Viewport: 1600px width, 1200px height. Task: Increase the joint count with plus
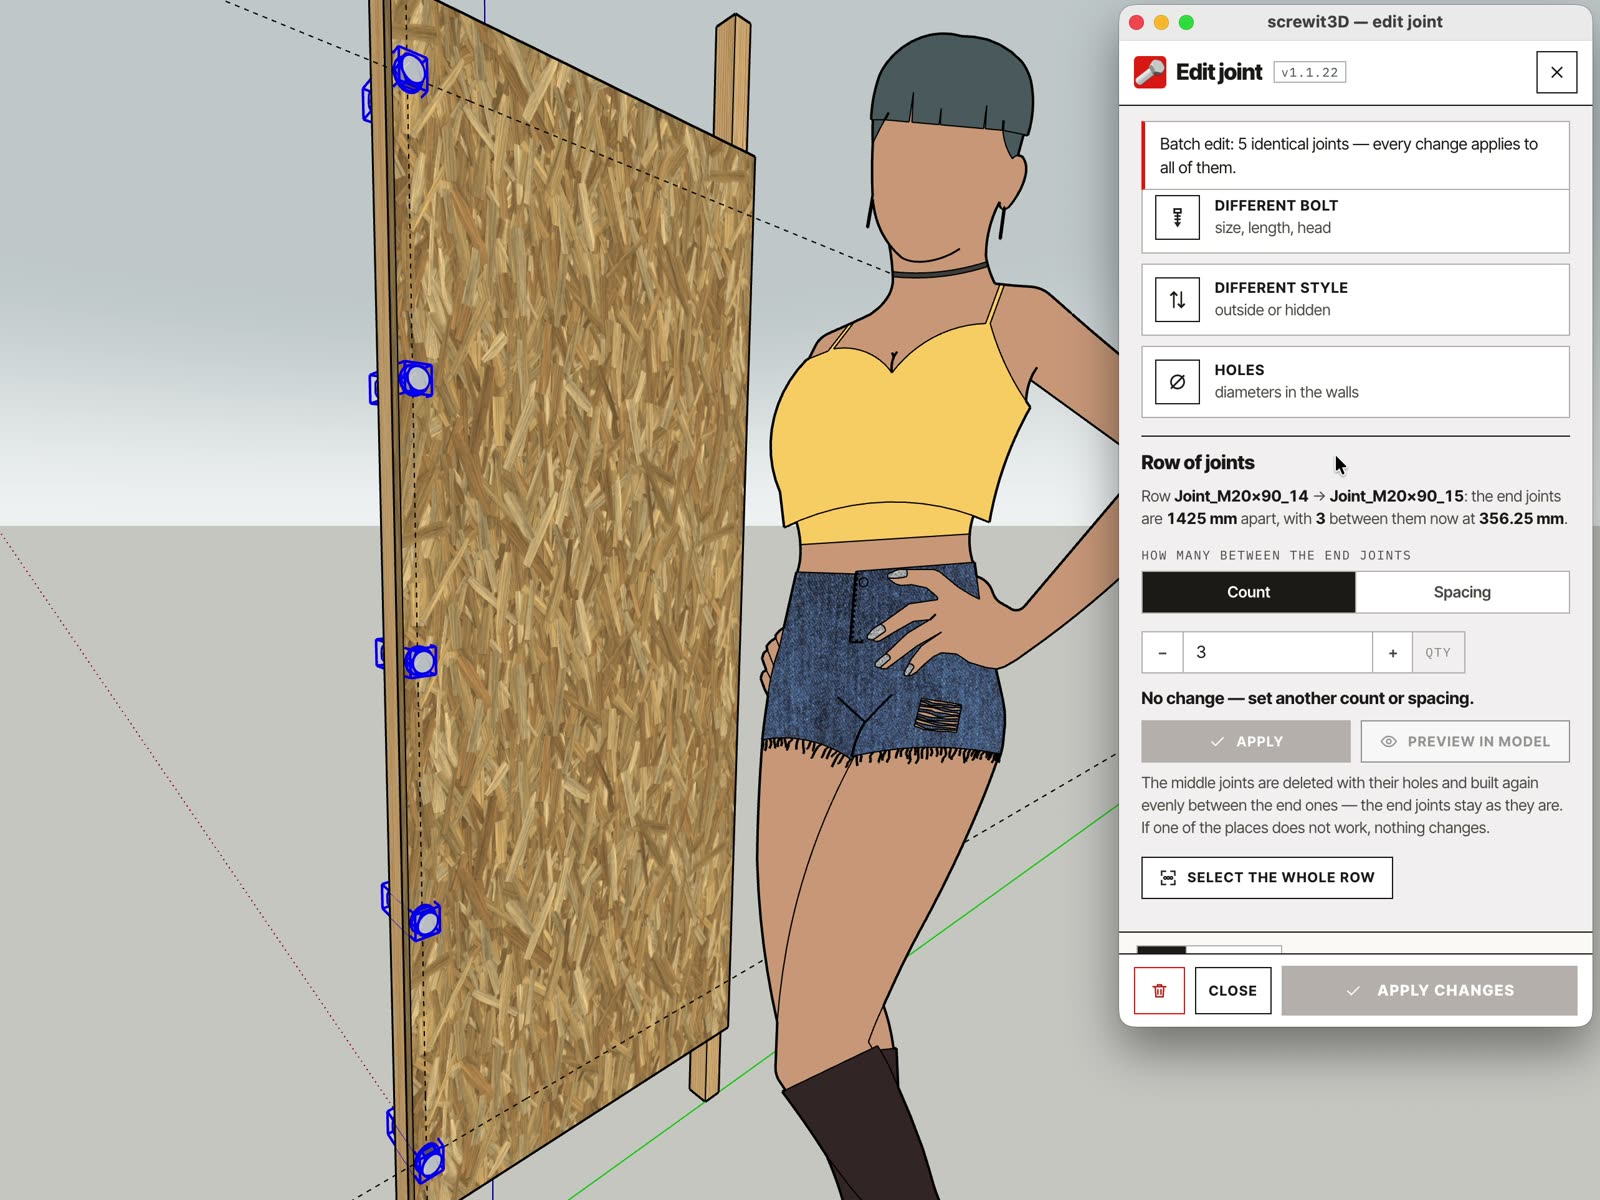tap(1392, 652)
